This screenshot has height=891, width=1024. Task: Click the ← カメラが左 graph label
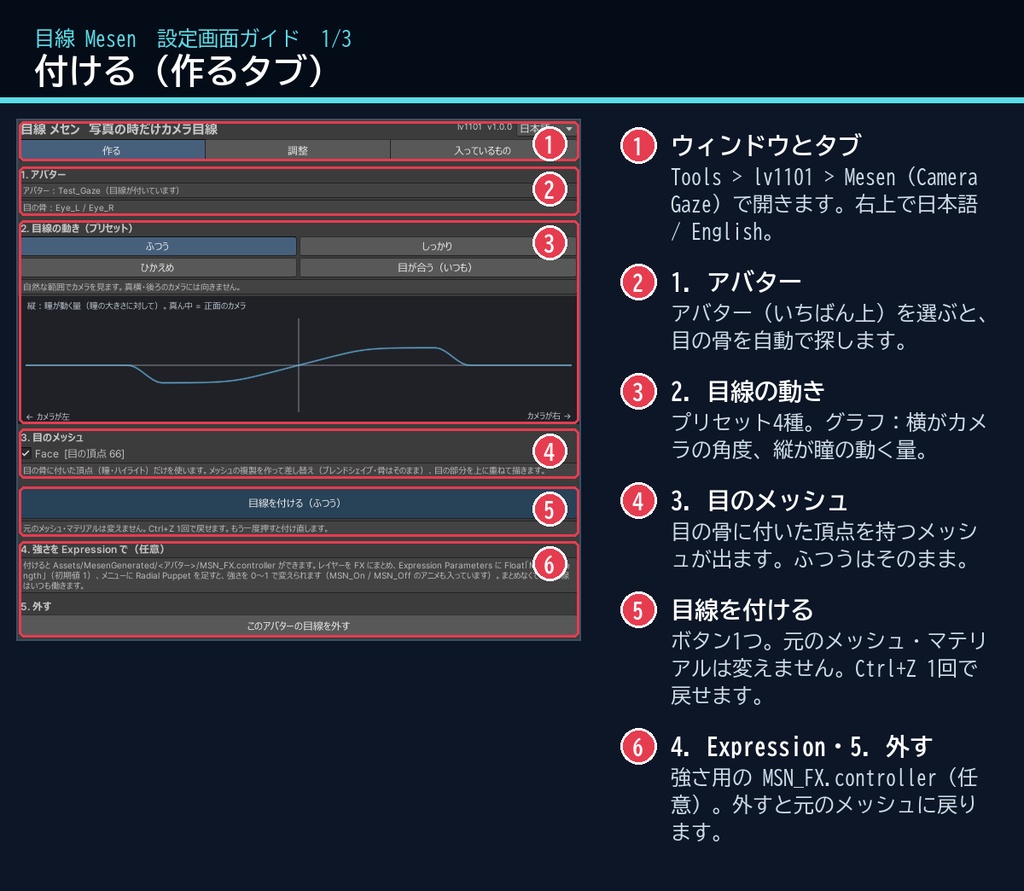coord(48,416)
